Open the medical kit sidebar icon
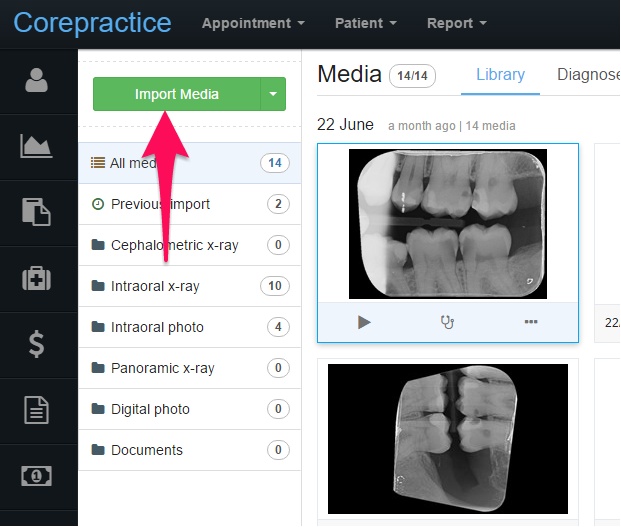 (x=36, y=278)
